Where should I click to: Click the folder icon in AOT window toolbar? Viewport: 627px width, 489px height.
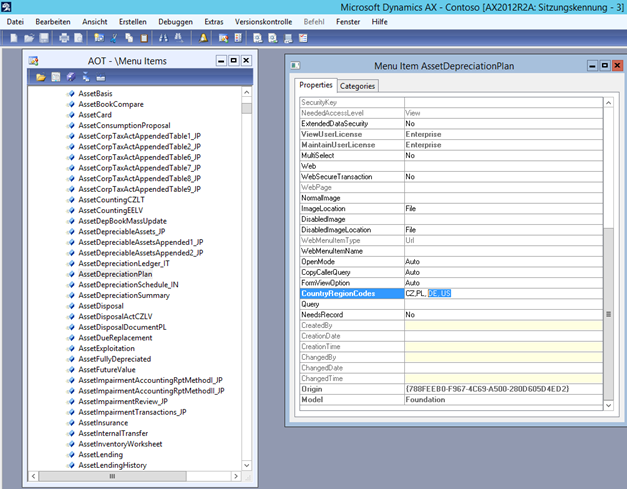41,76
